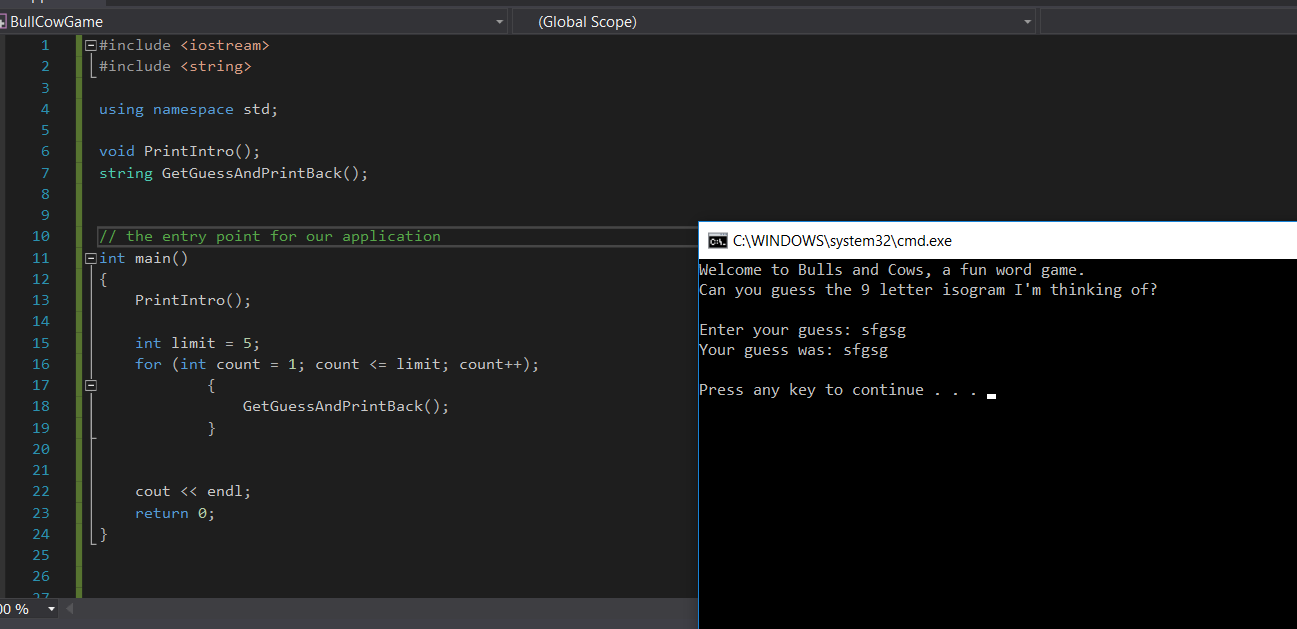Place cursor on PrintIntro(); call in main
The image size is (1297, 629).
click(x=193, y=300)
